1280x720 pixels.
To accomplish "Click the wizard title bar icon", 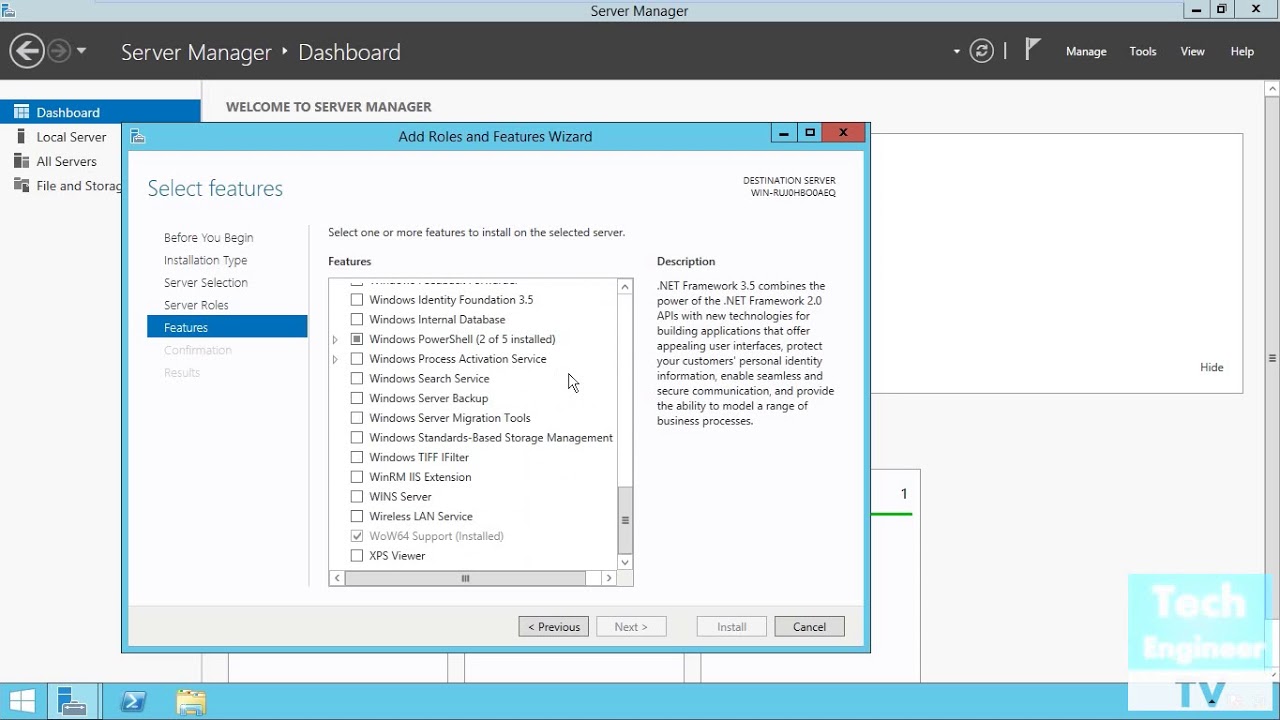I will click(x=138, y=136).
